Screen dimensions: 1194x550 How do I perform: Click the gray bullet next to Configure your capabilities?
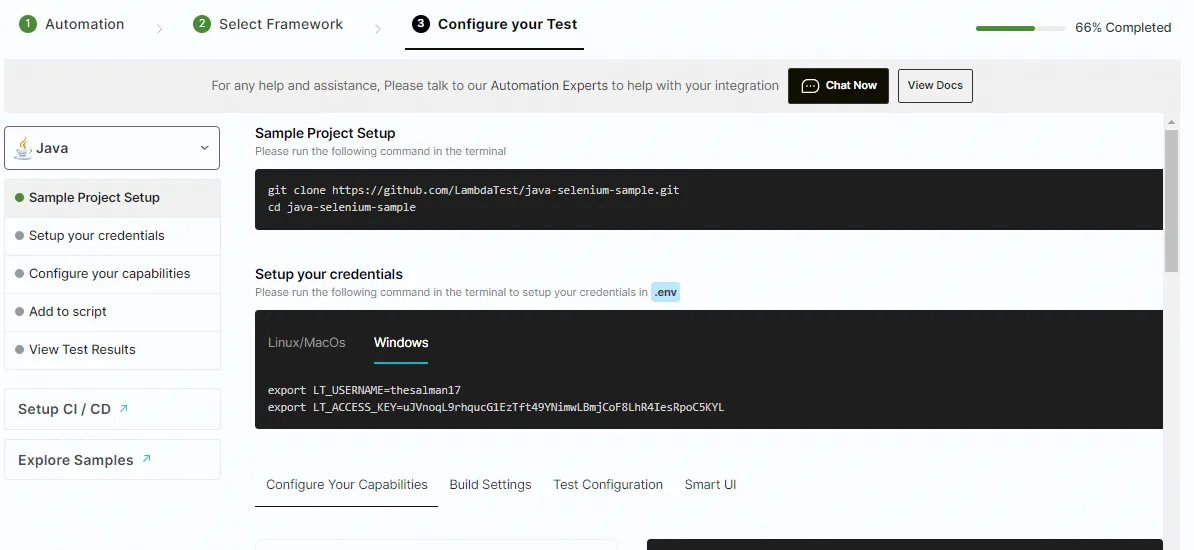tap(20, 274)
